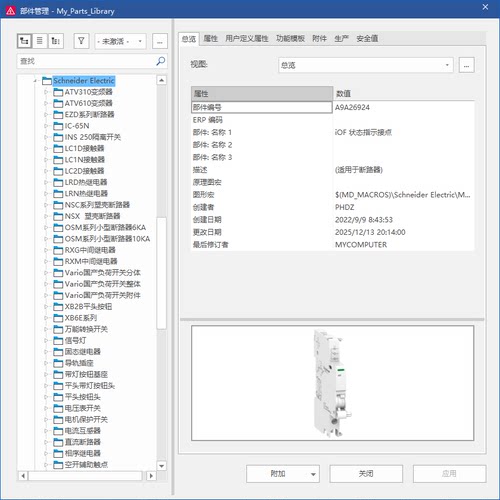Screen dimensions: 500x500
Task: Open filter settings ellipsis button
Action: (160, 42)
